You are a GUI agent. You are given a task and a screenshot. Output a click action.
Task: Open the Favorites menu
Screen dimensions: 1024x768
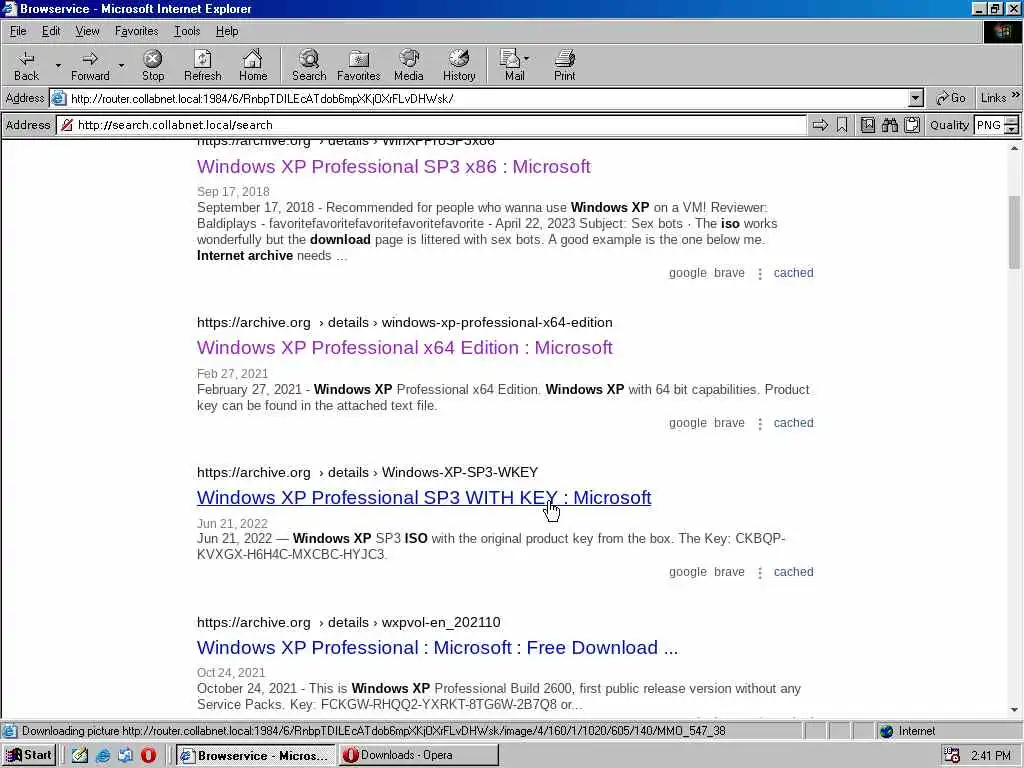pos(136,31)
